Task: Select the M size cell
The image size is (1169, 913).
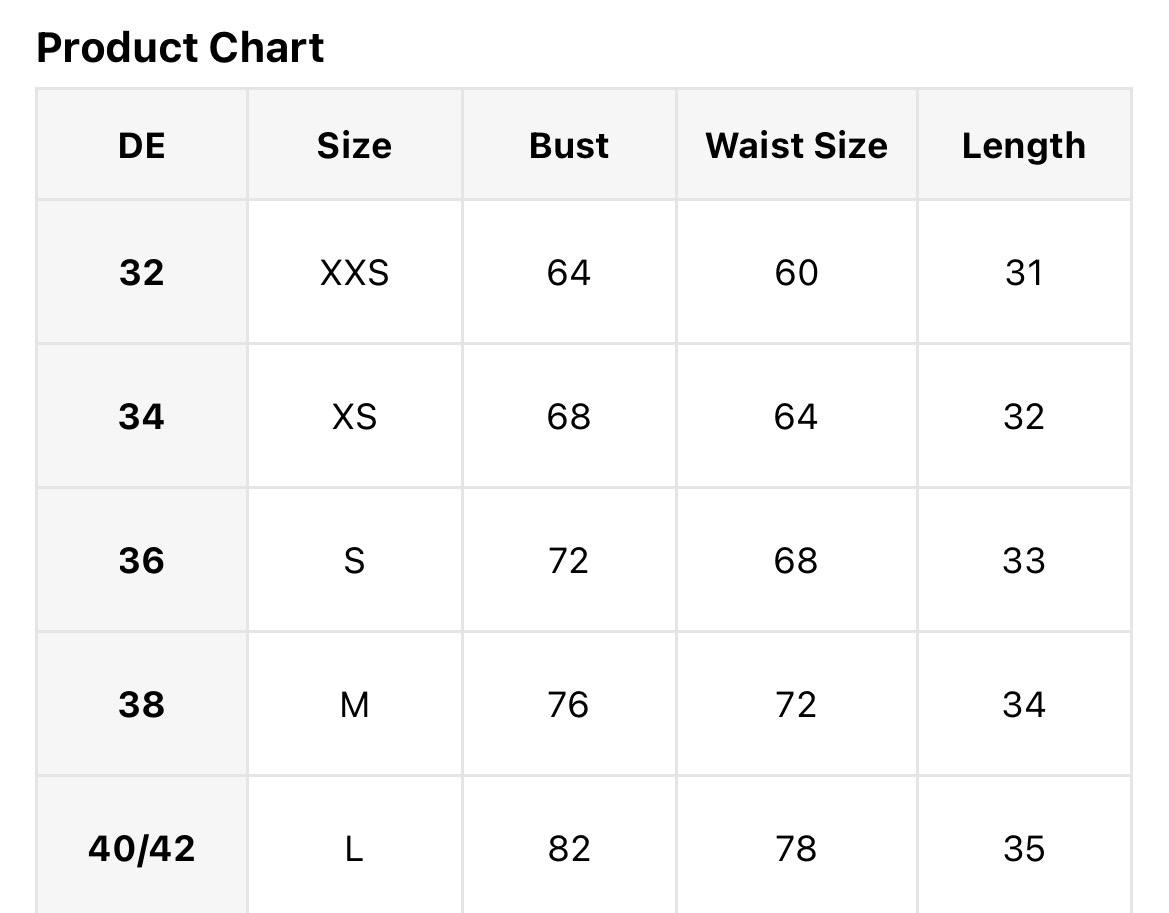Action: tap(354, 704)
